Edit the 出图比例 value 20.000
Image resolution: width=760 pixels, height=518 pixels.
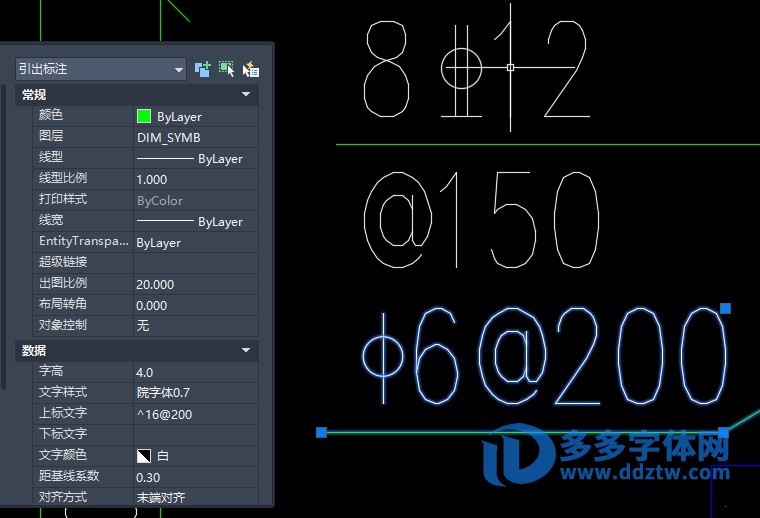pyautogui.click(x=195, y=284)
